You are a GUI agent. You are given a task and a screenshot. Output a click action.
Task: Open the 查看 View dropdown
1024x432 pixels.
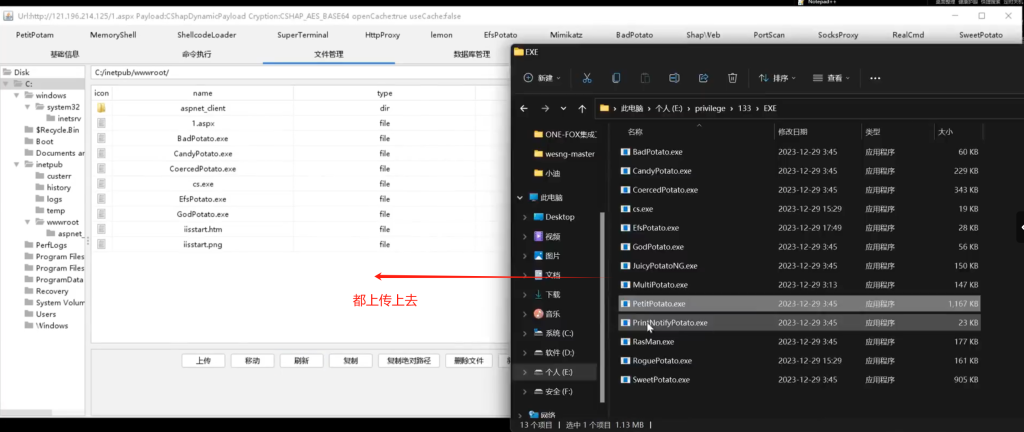tap(831, 78)
